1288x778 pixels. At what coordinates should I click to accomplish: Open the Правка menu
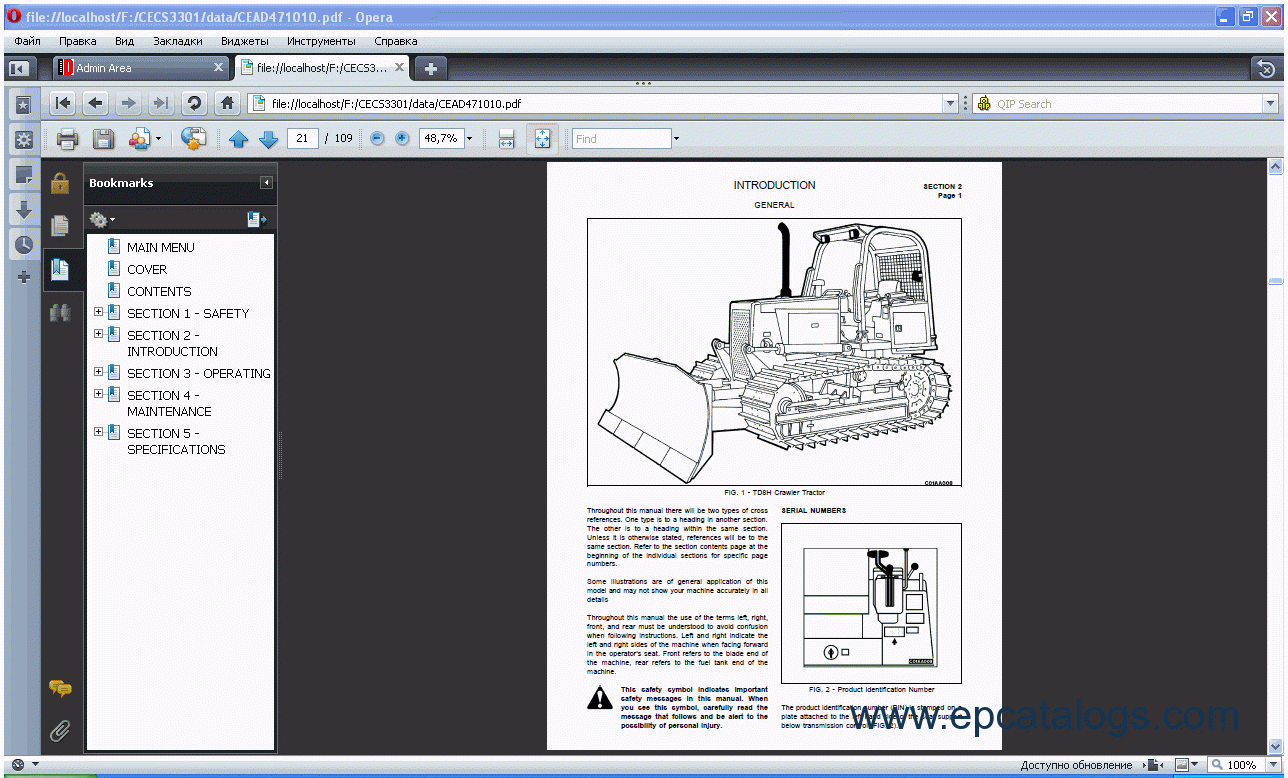(78, 41)
